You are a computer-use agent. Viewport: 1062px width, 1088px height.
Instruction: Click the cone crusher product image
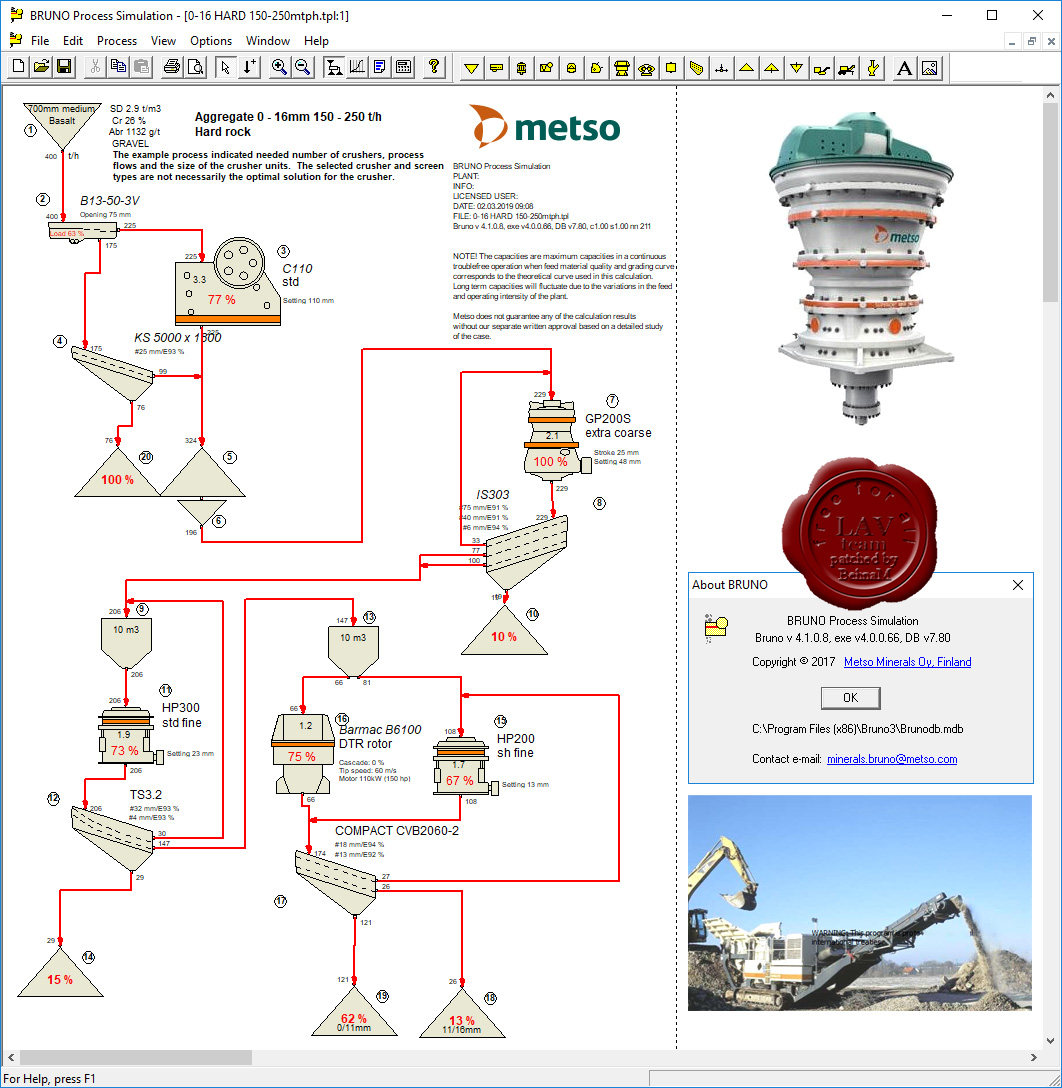pyautogui.click(x=861, y=268)
